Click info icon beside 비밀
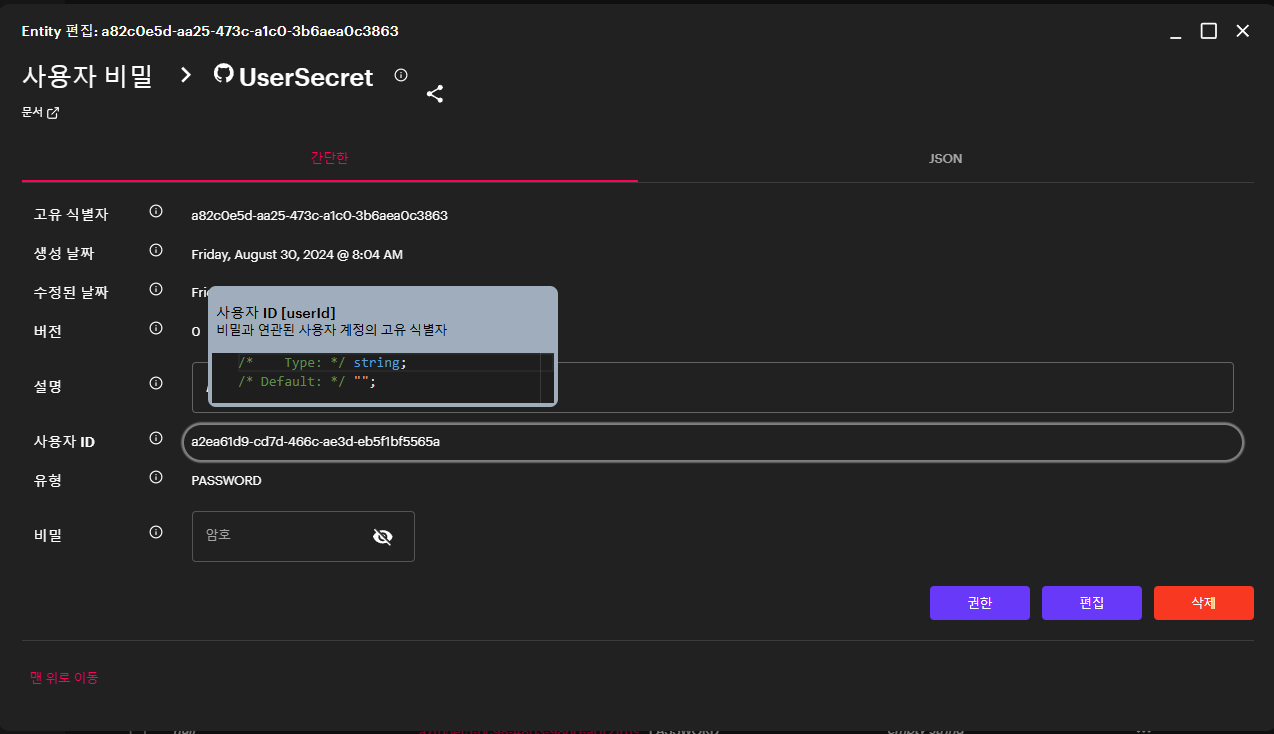This screenshot has height=734, width=1274. coord(156,533)
